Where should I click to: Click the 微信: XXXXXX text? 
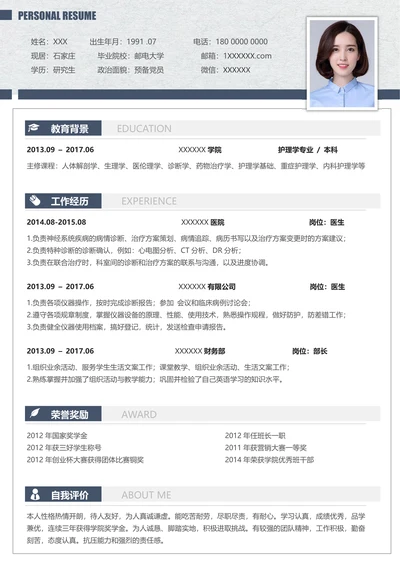click(x=226, y=70)
